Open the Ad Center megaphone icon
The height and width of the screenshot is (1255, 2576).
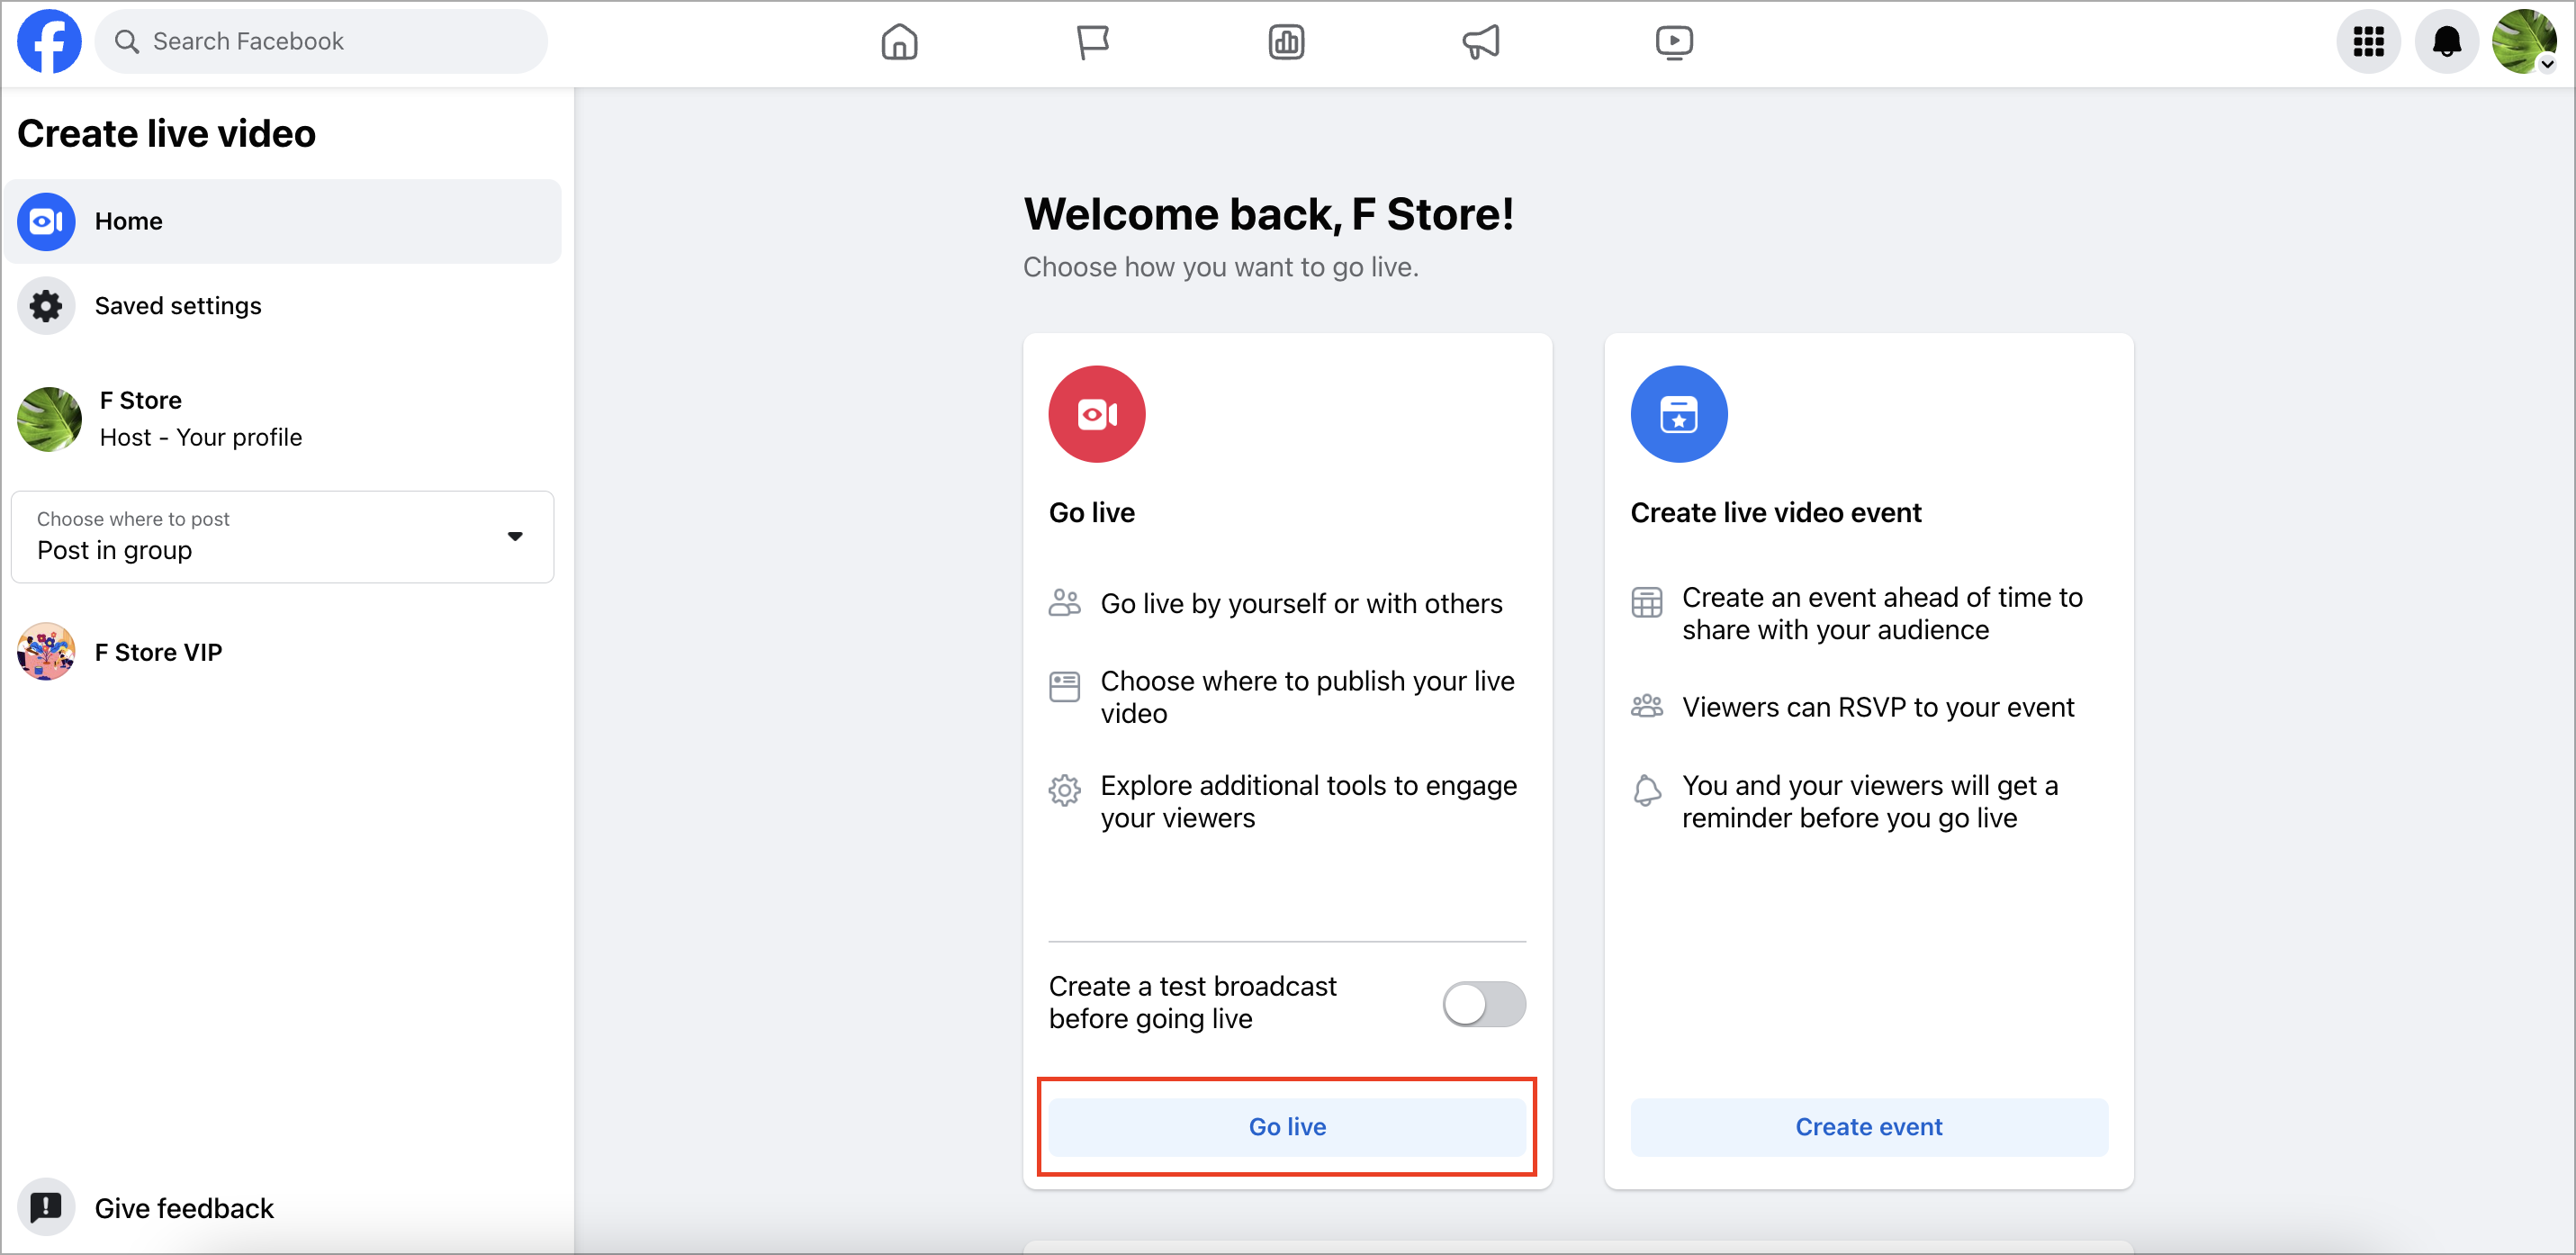click(1480, 42)
